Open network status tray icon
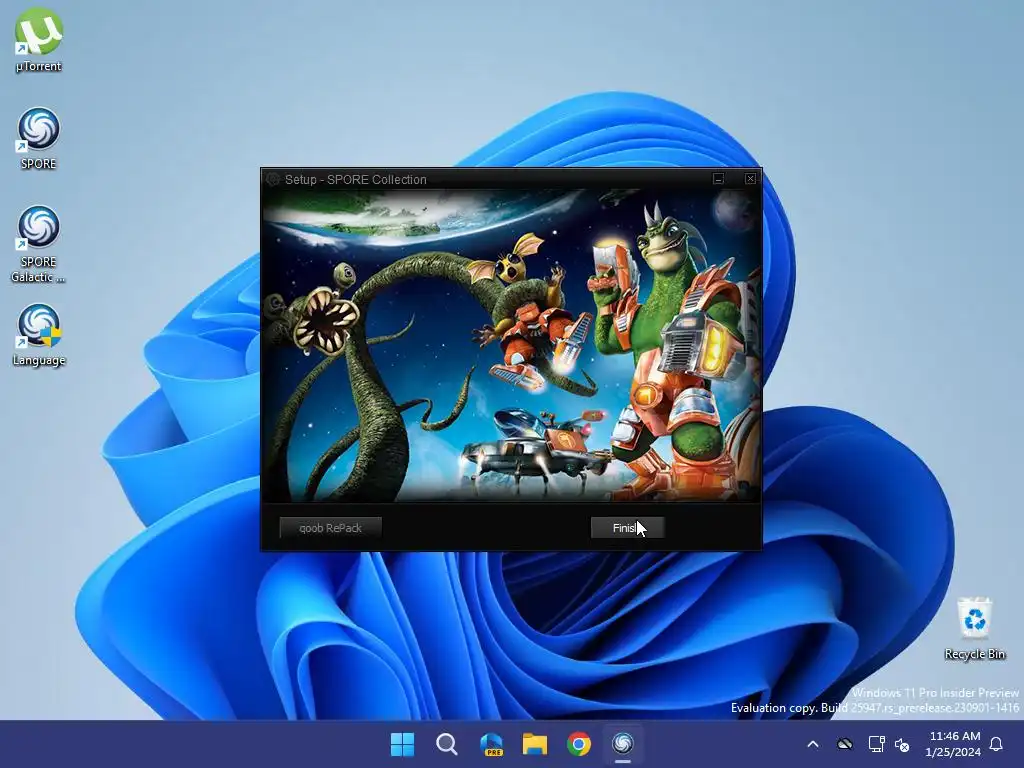Image resolution: width=1024 pixels, height=768 pixels. [x=876, y=744]
